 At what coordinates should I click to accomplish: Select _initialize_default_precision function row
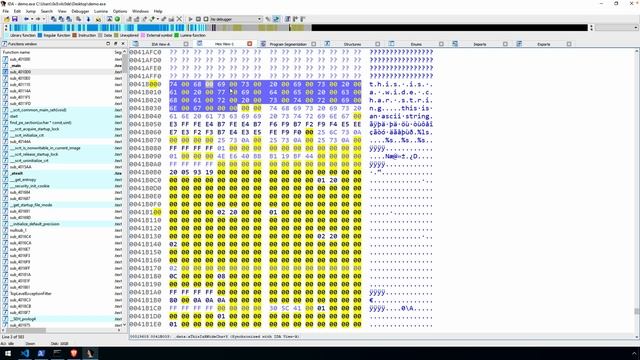pos(62,224)
